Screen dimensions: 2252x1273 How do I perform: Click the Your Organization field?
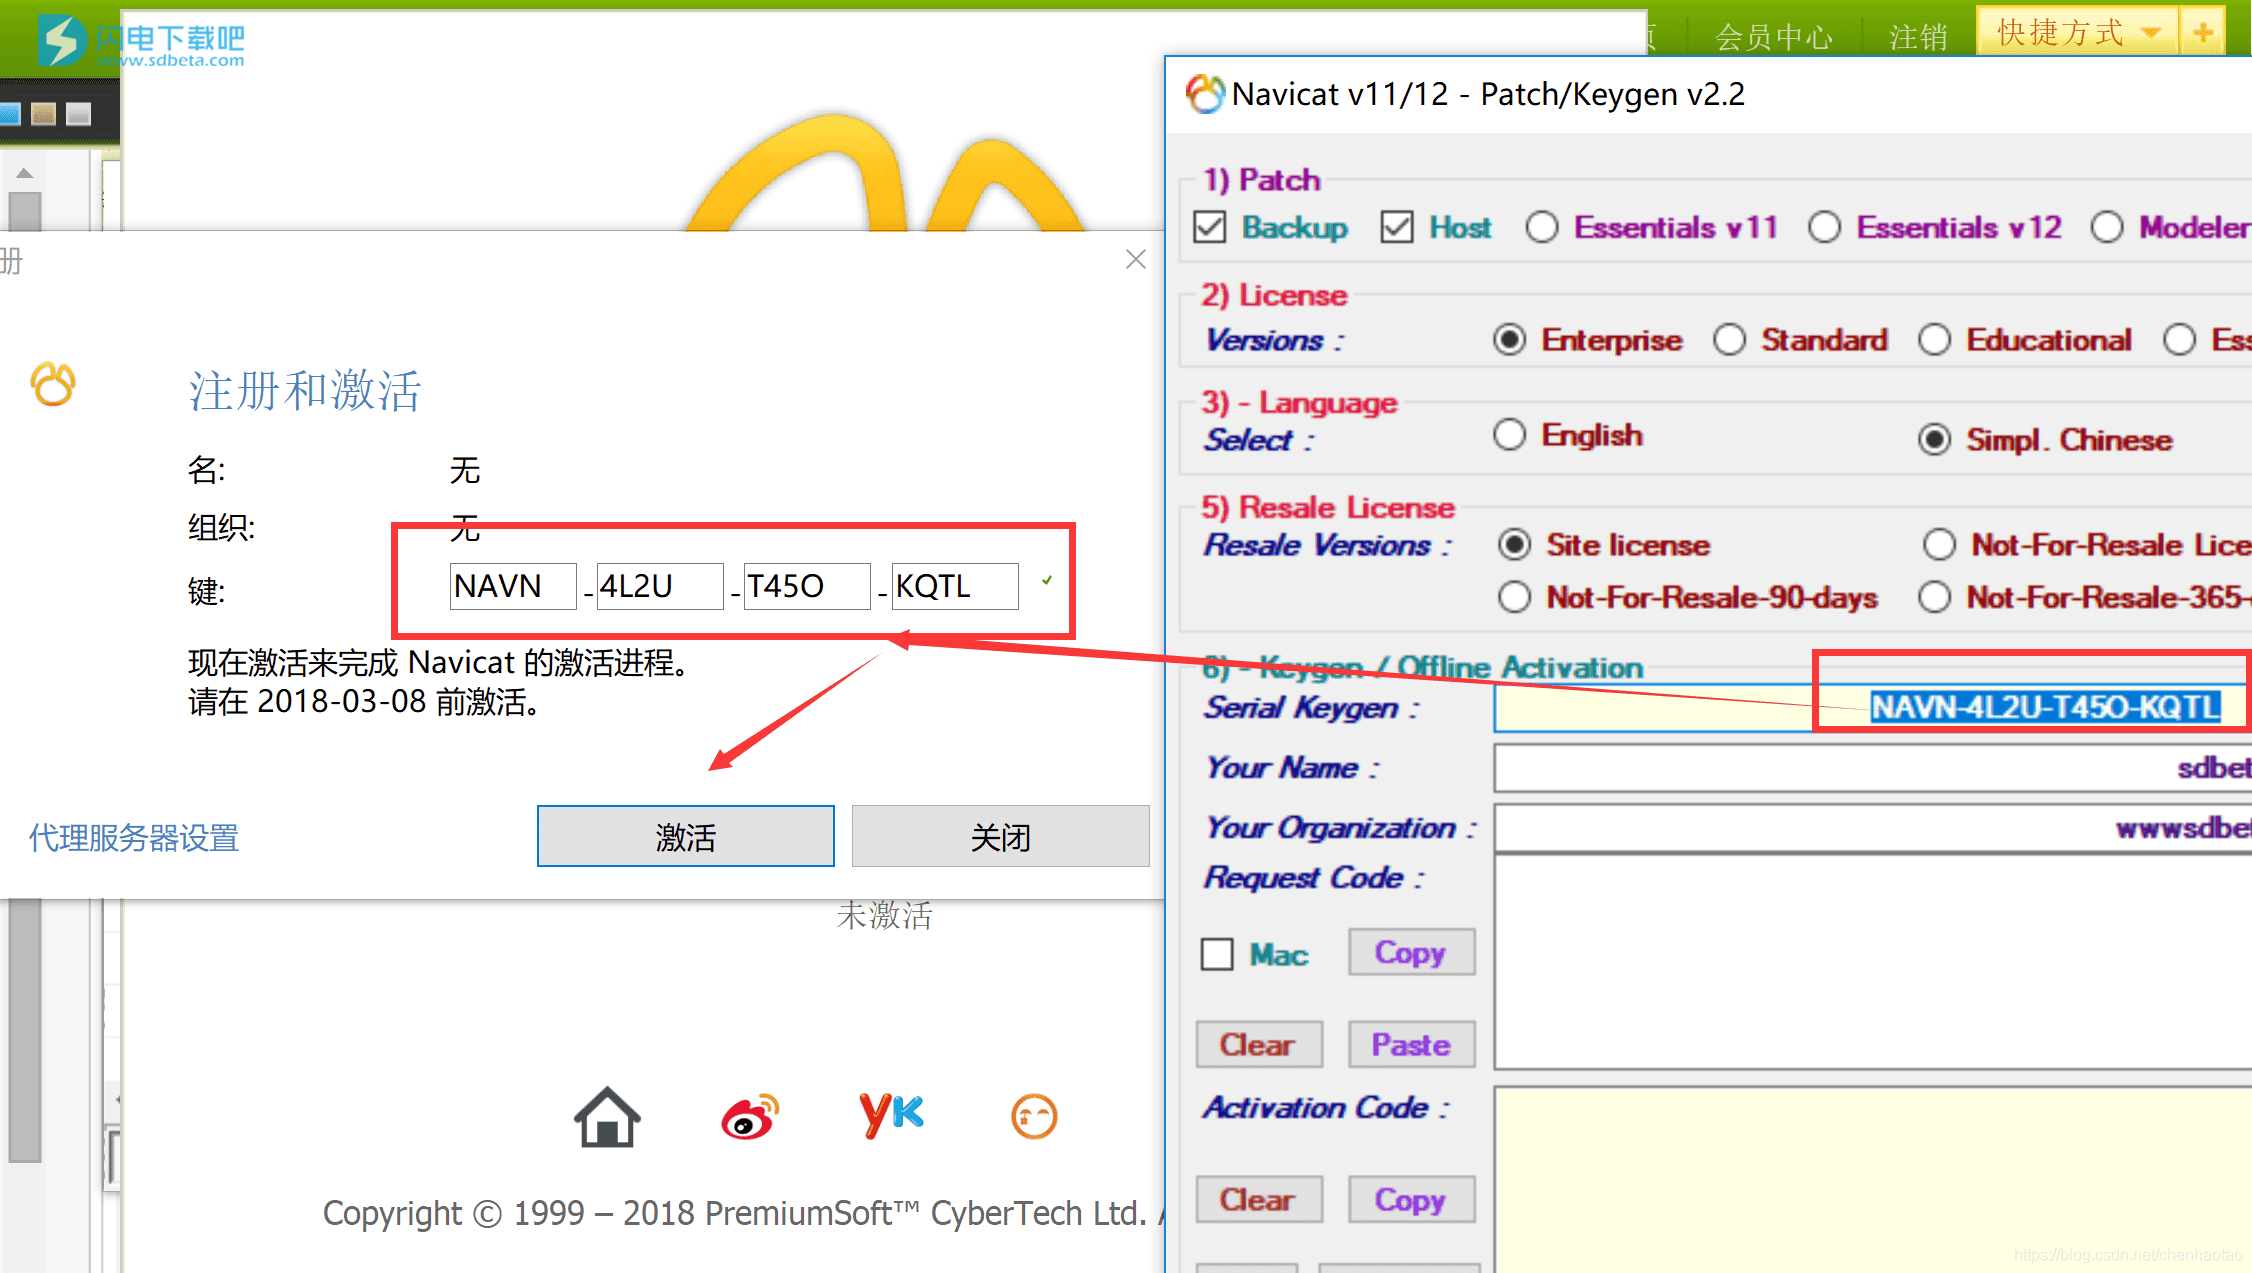point(1873,828)
